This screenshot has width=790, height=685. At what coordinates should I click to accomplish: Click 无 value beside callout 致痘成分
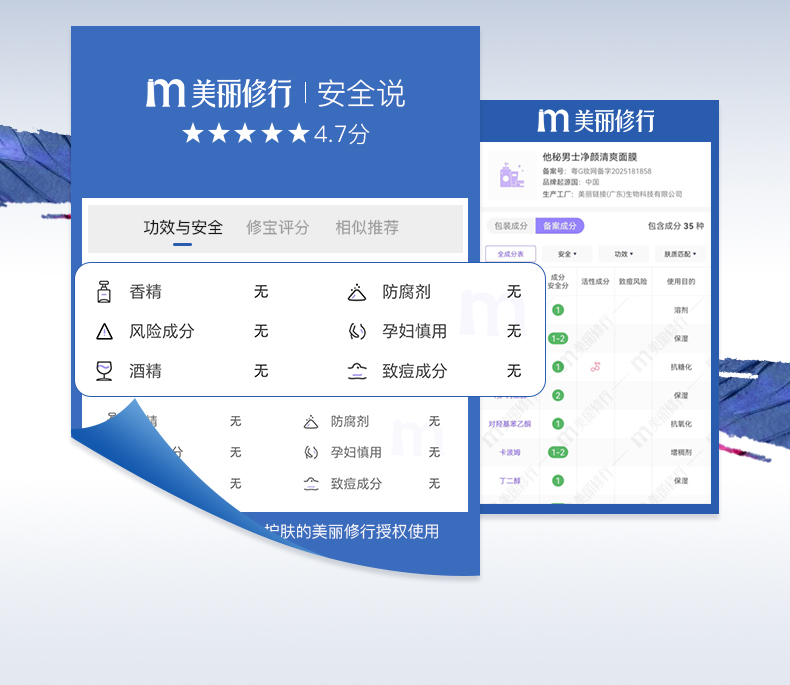pyautogui.click(x=514, y=371)
